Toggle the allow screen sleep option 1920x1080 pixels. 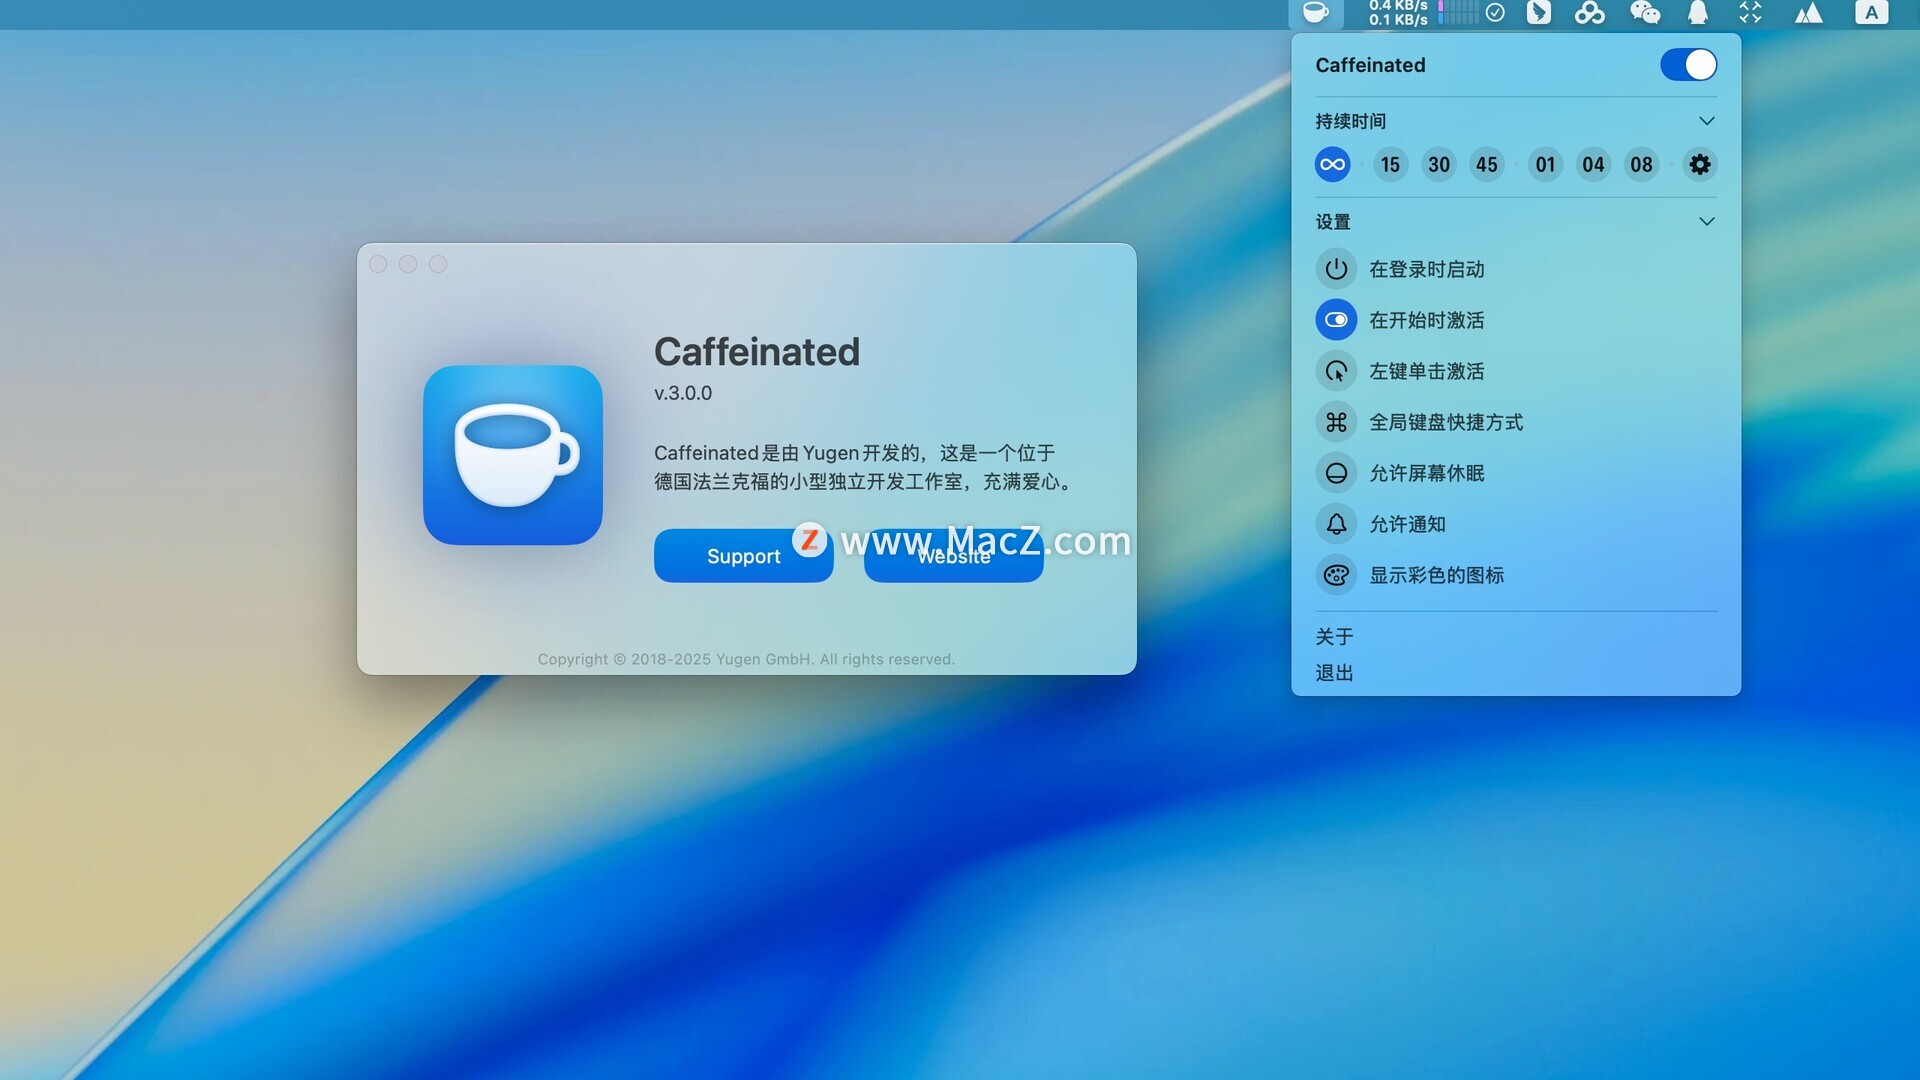1336,474
